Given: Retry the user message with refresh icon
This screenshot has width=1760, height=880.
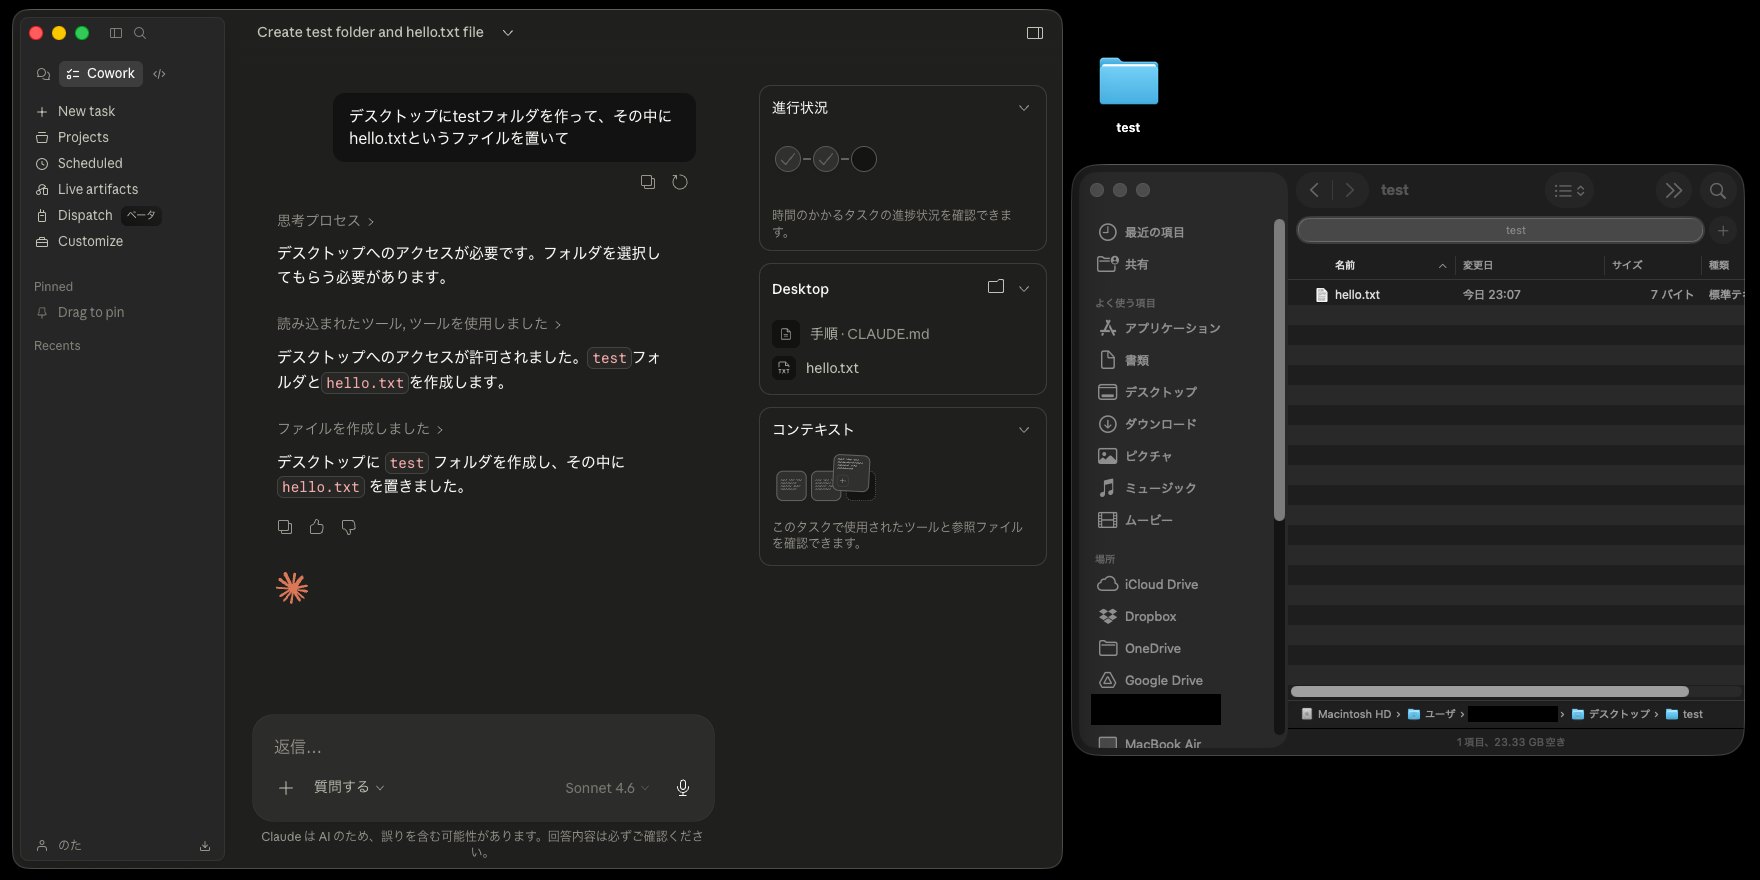Looking at the screenshot, I should (x=680, y=182).
